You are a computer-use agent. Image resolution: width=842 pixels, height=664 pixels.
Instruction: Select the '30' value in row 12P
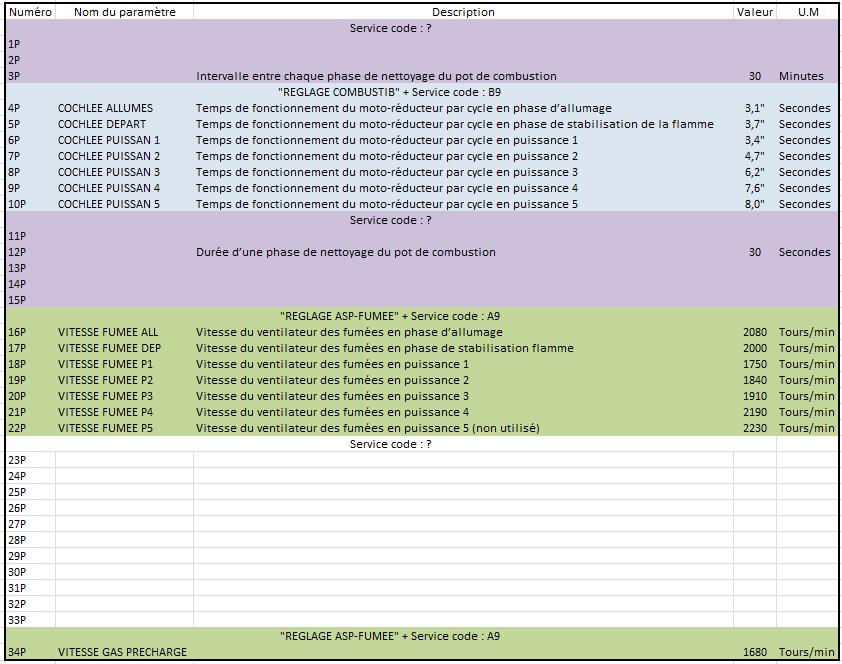(754, 252)
